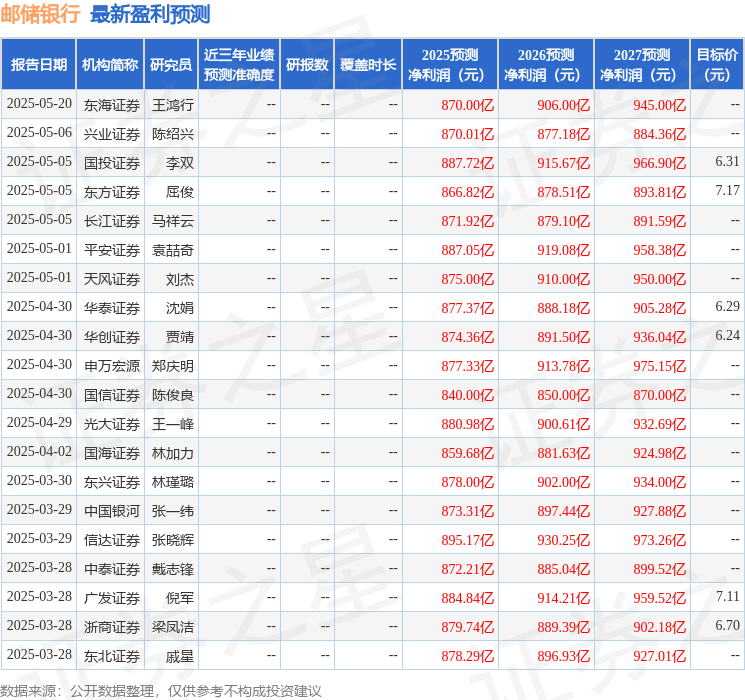Select 广发证券 target price 7.11

(x=727, y=596)
